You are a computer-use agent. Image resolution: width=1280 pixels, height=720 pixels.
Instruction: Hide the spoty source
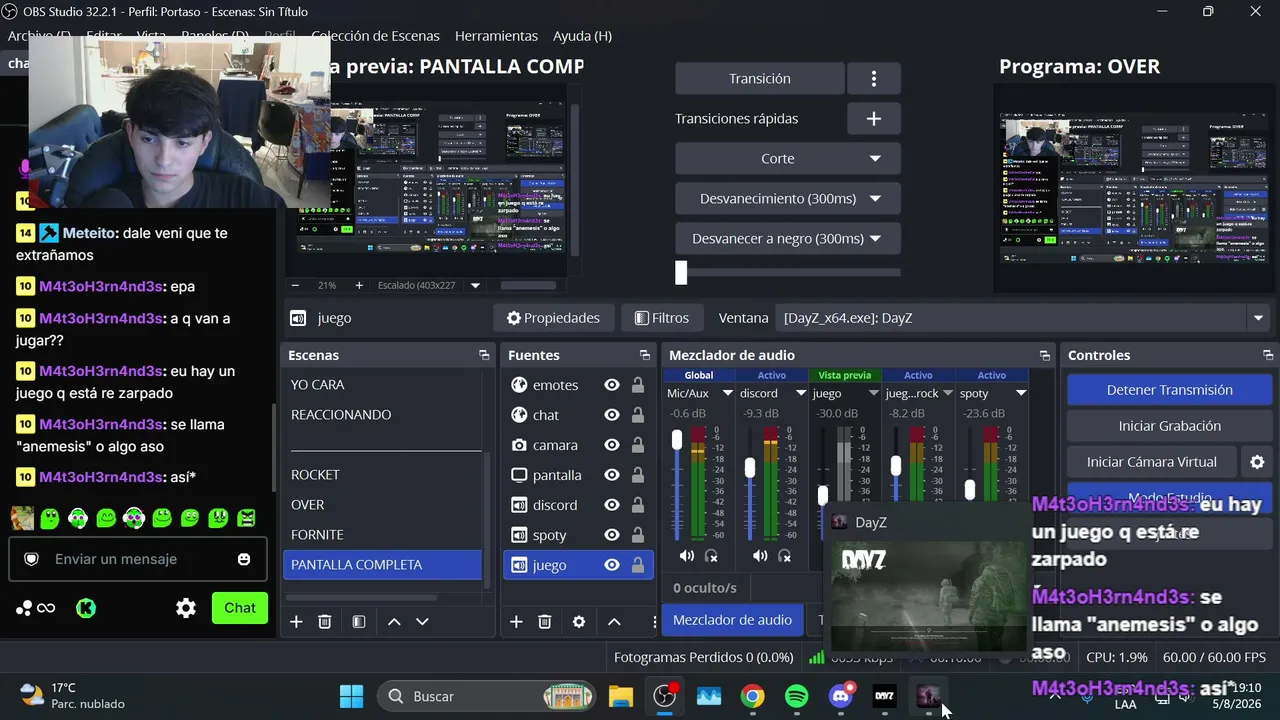pyautogui.click(x=612, y=535)
